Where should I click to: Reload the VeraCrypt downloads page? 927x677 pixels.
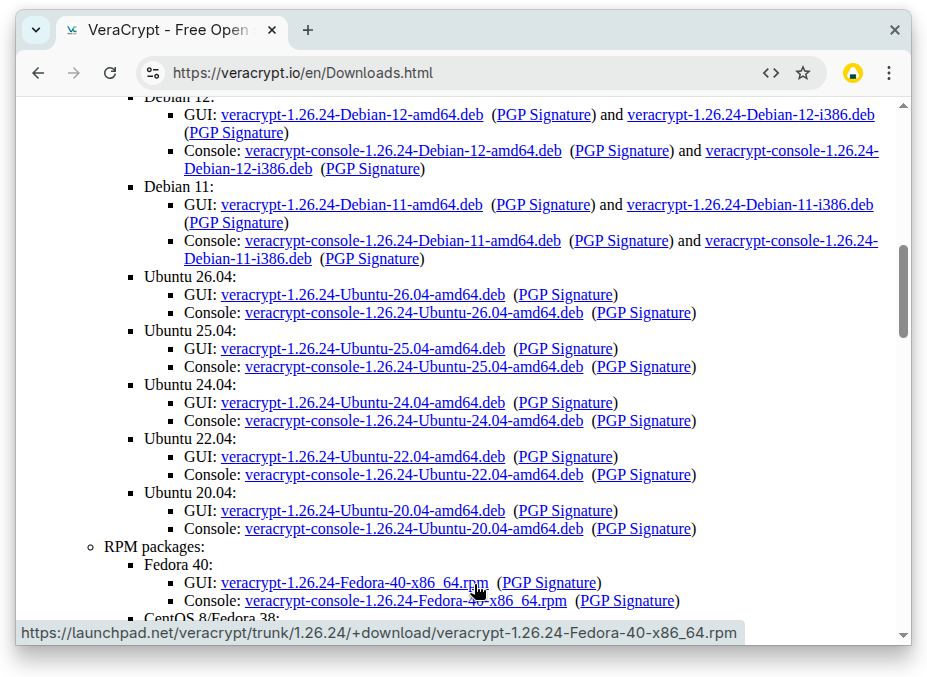[110, 73]
